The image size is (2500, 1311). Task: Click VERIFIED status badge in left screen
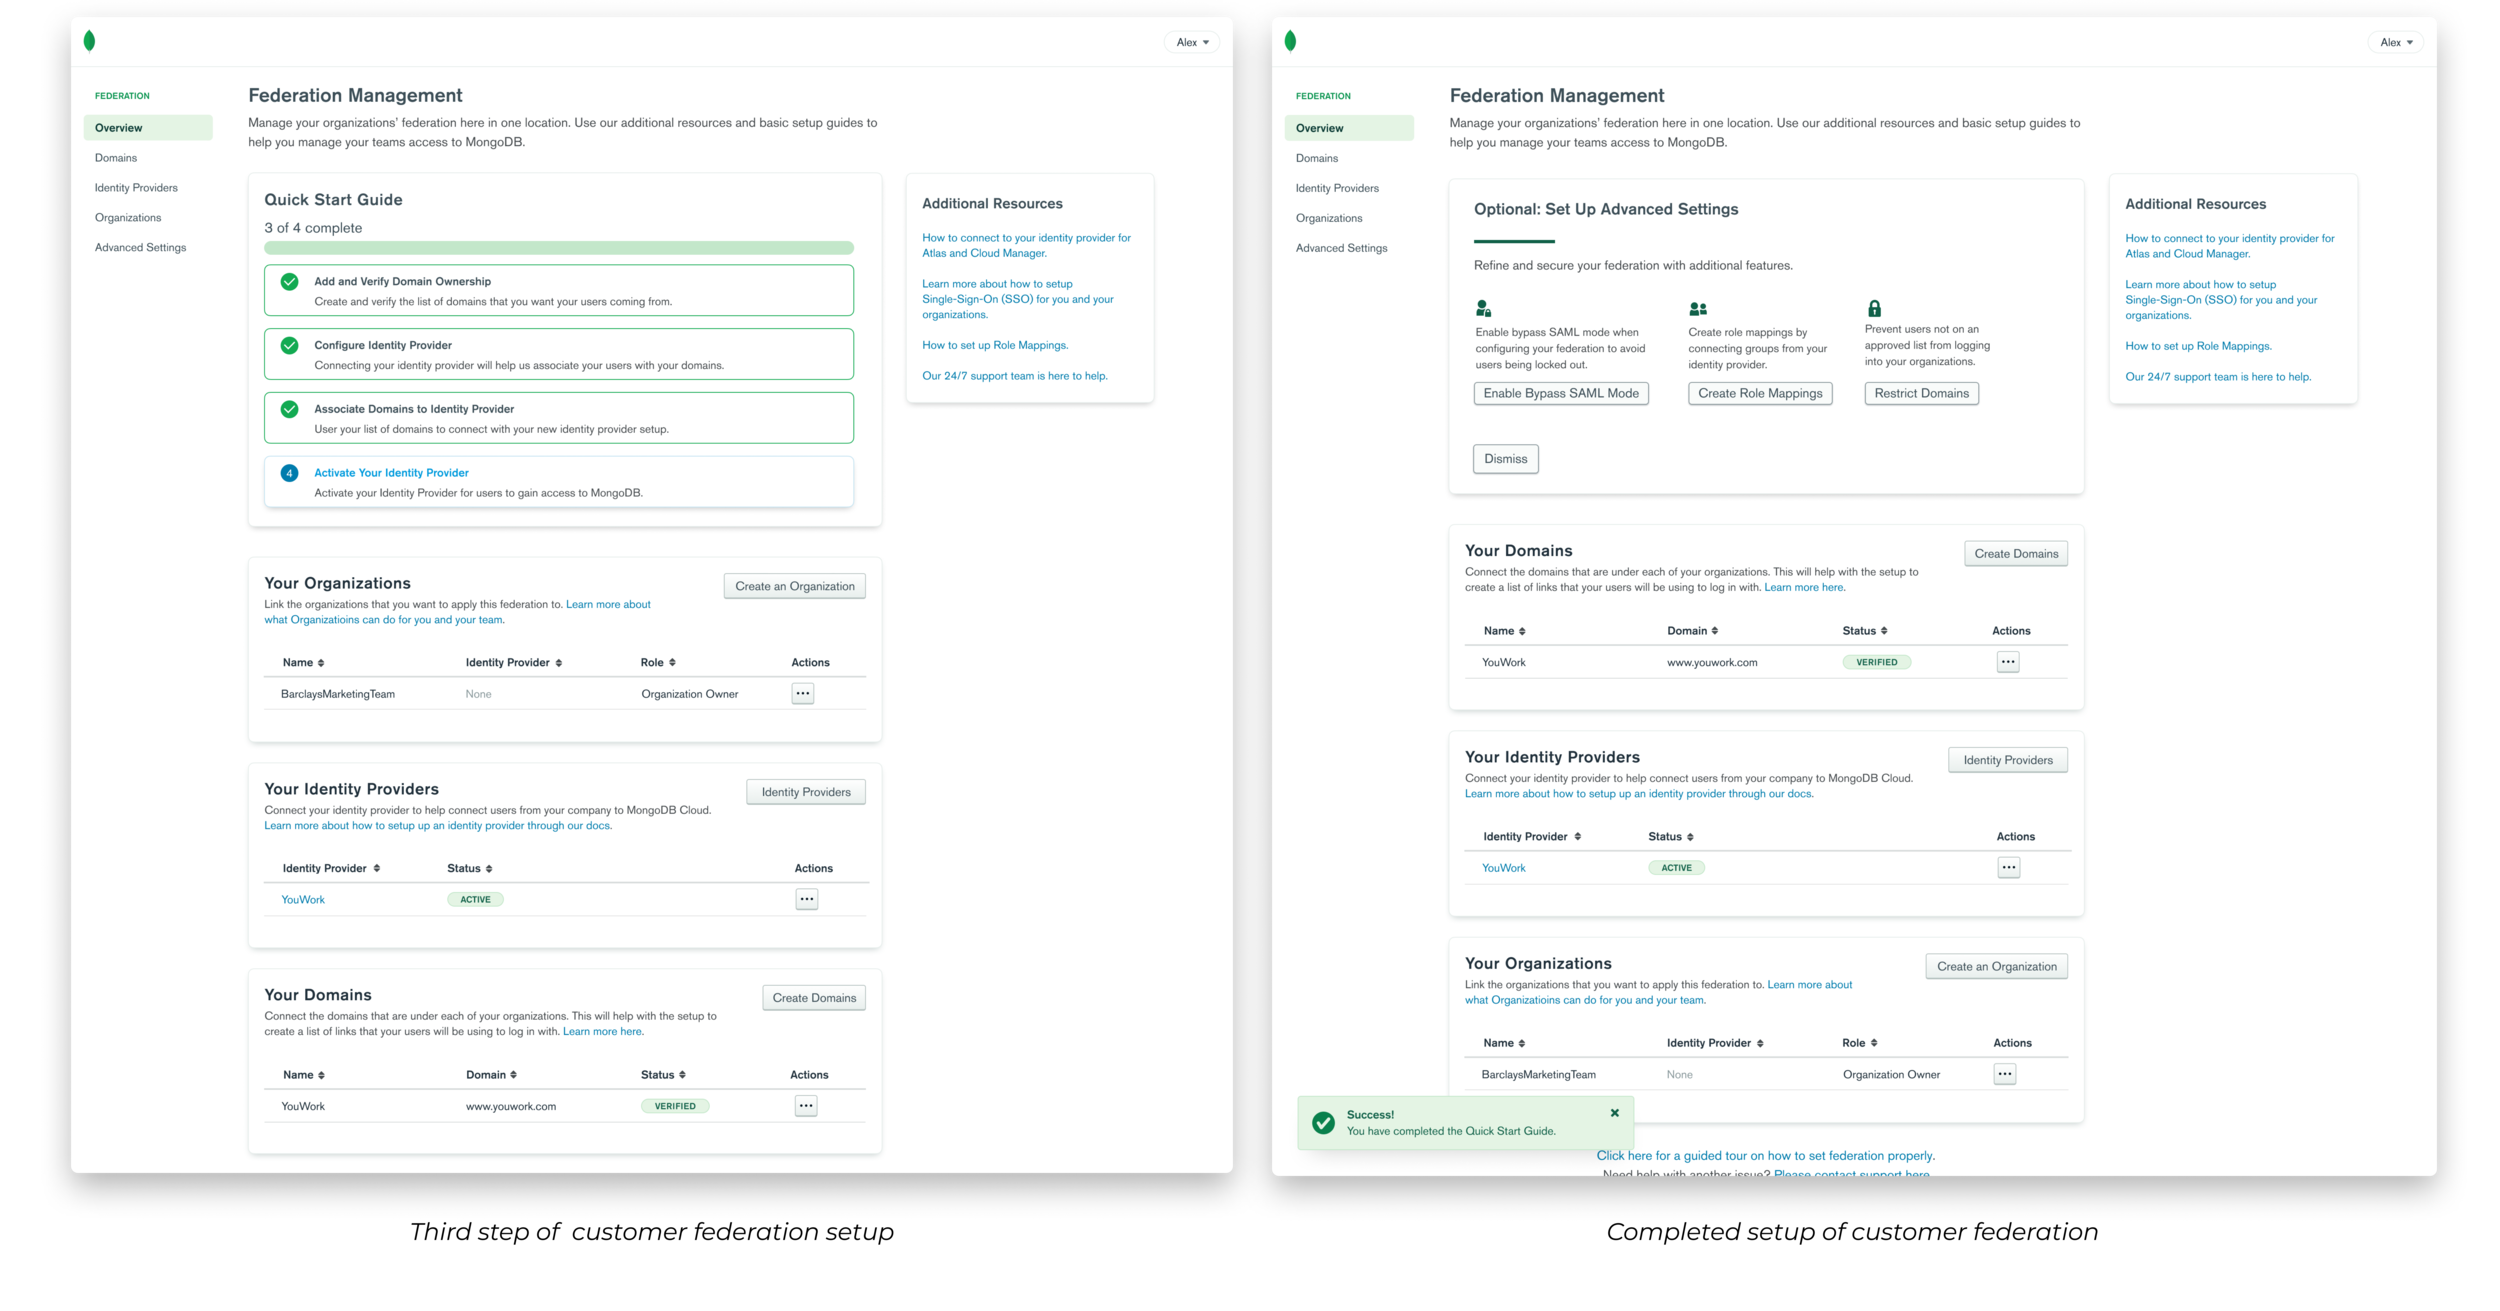[675, 1106]
